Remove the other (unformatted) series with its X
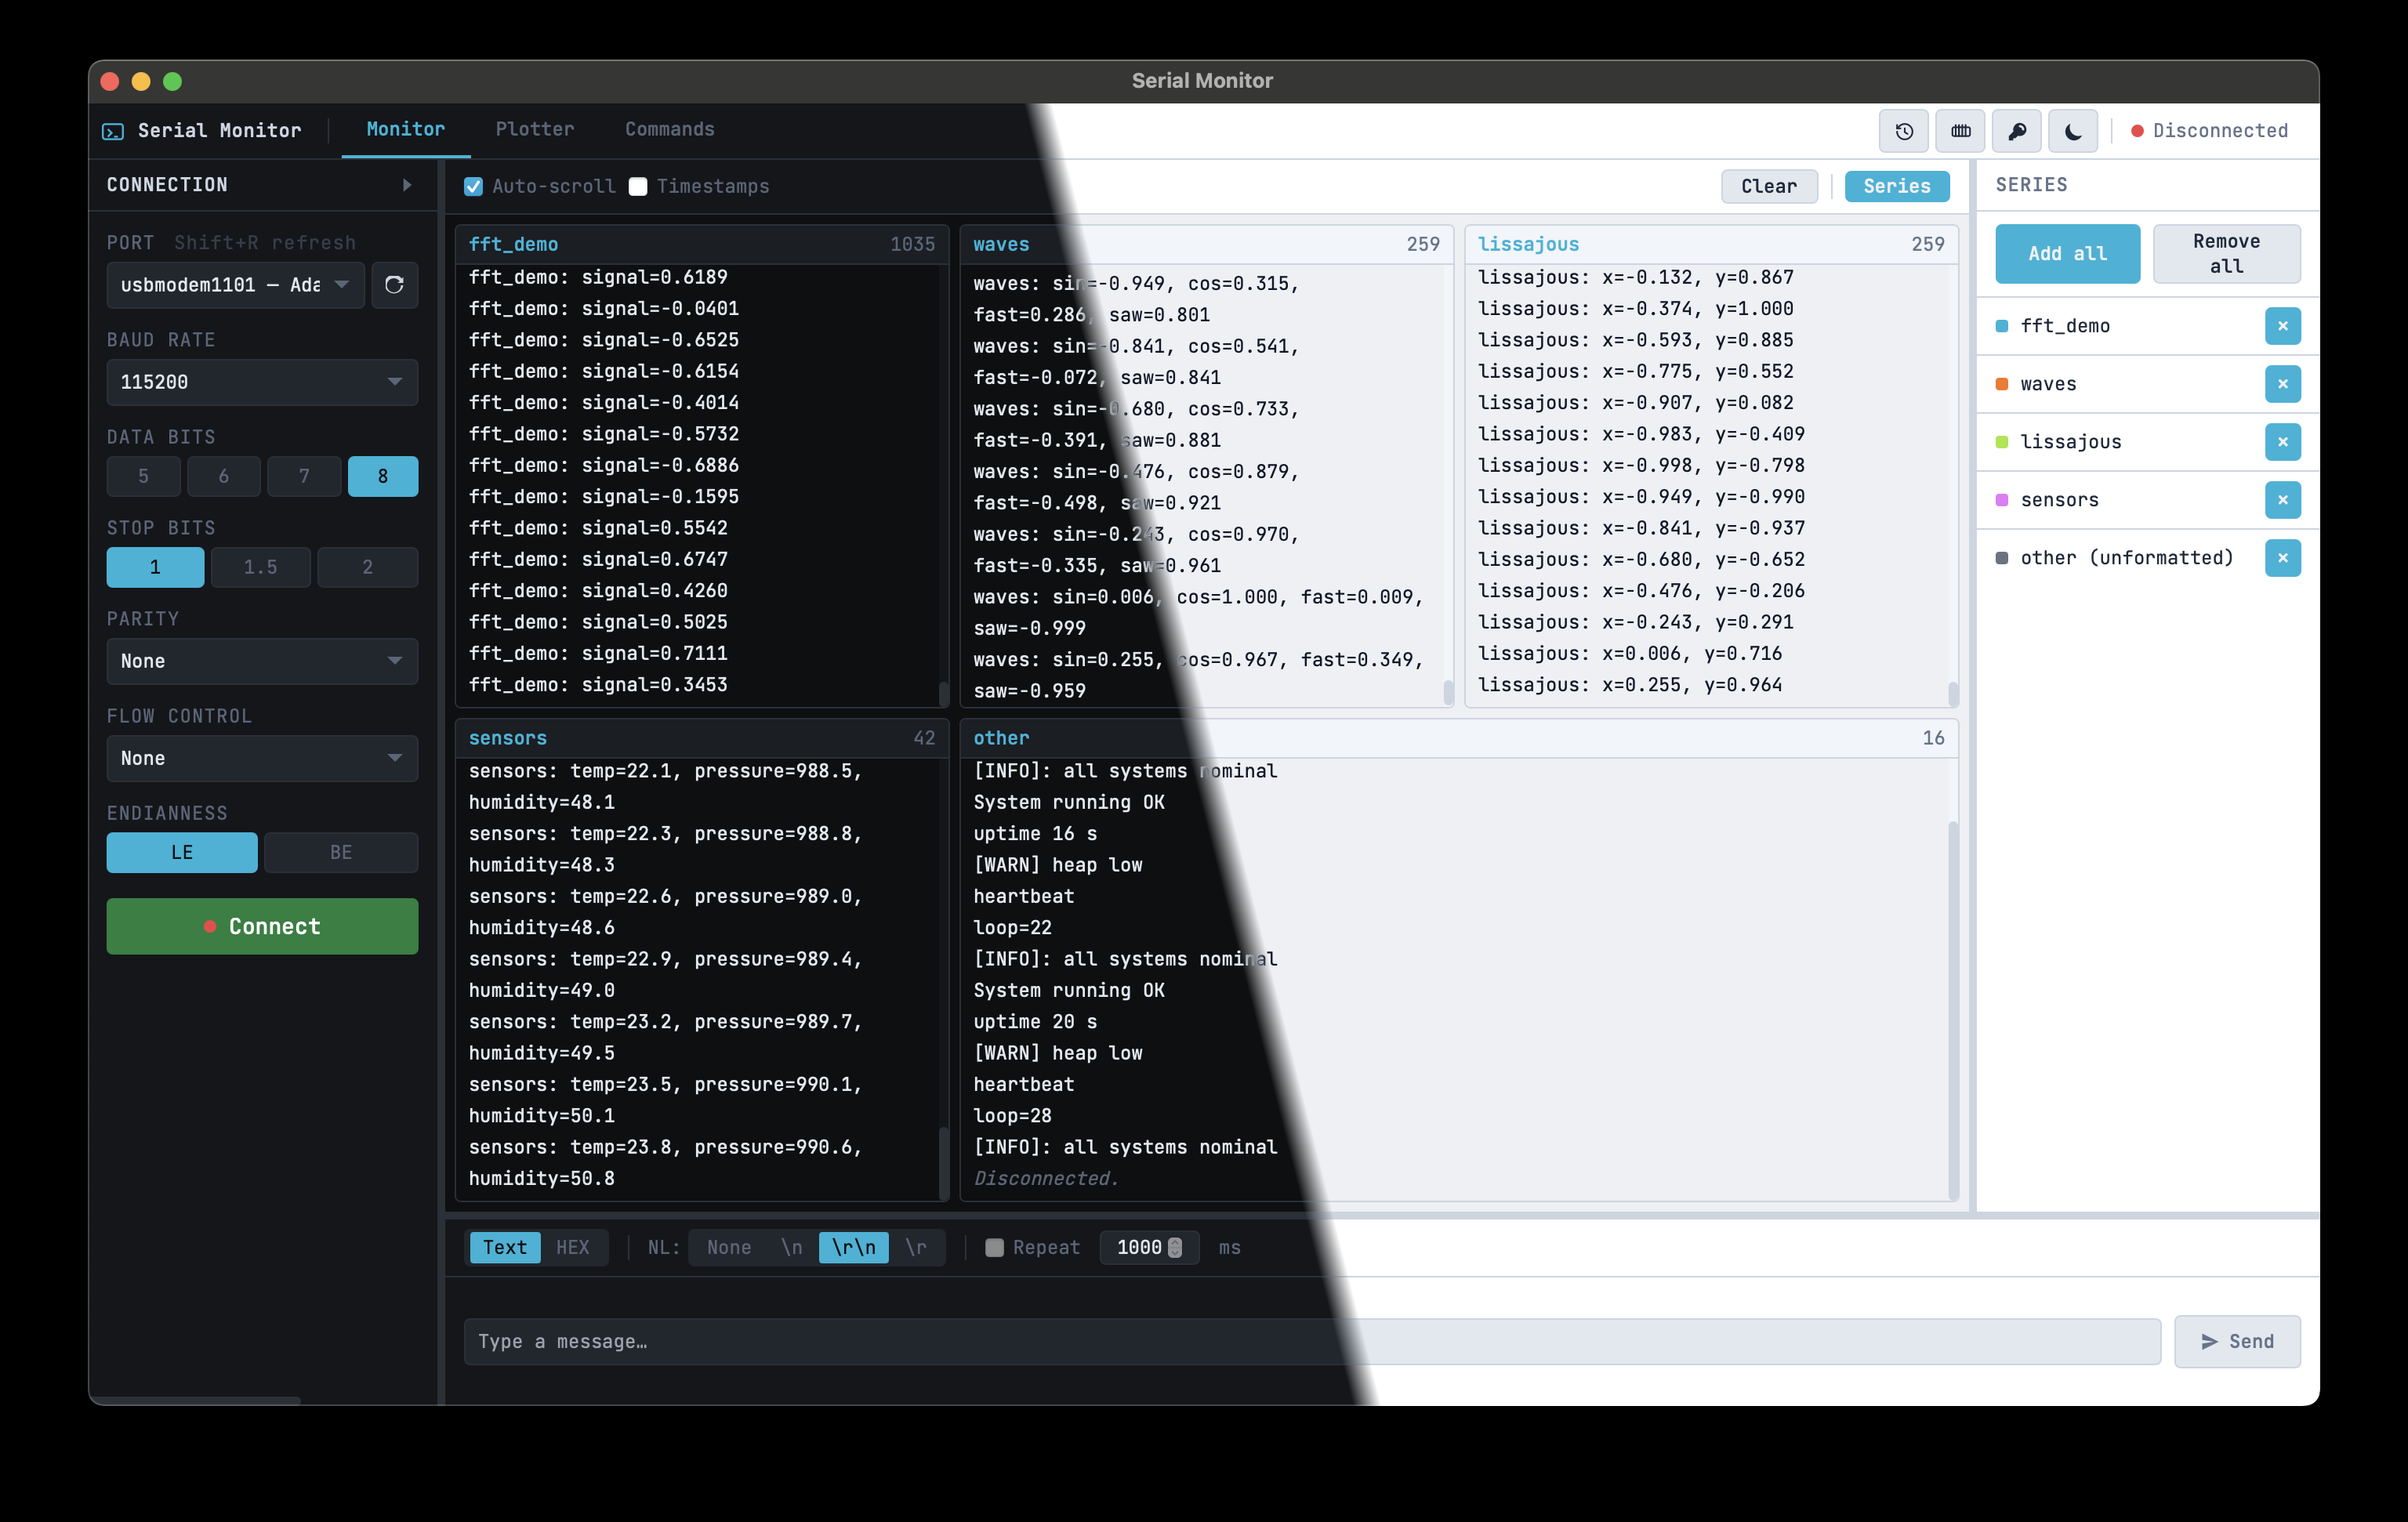 [x=2282, y=558]
